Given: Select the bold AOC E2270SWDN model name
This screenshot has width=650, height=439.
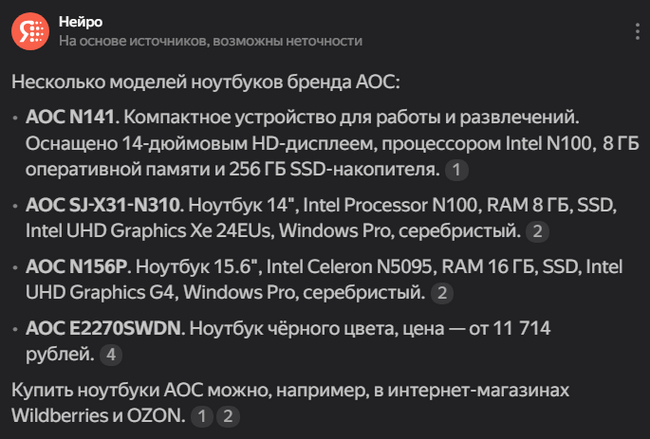Looking at the screenshot, I should pos(105,328).
